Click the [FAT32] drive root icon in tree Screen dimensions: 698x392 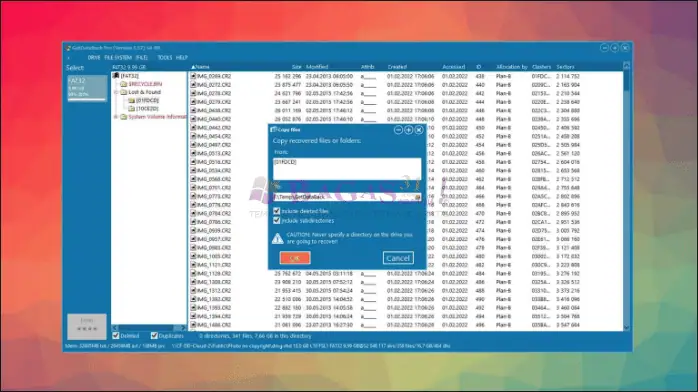[116, 76]
